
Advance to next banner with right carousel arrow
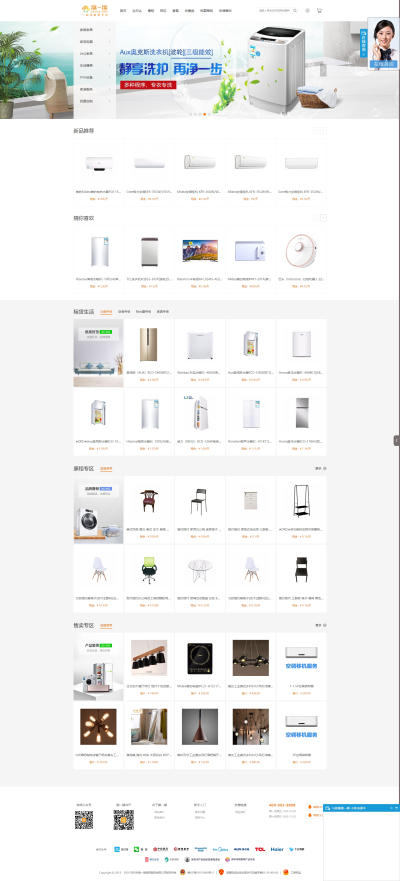click(323, 70)
